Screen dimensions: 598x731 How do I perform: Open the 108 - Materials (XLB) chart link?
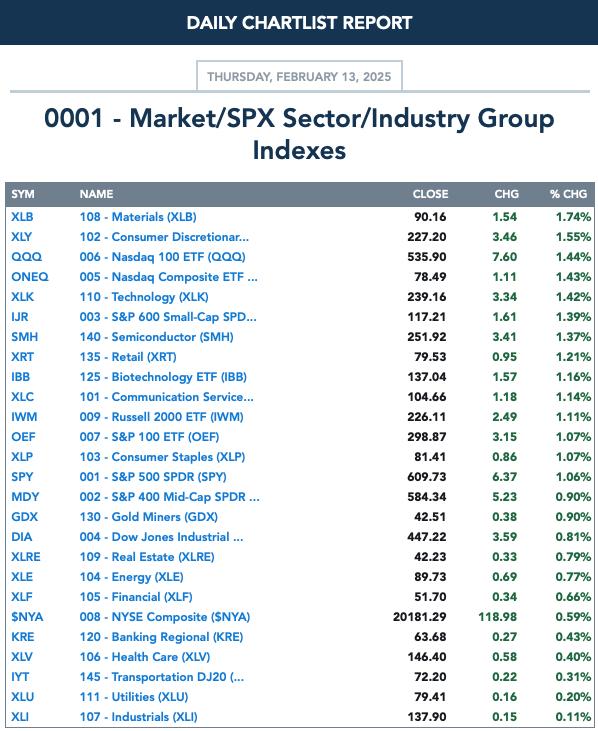click(x=138, y=217)
